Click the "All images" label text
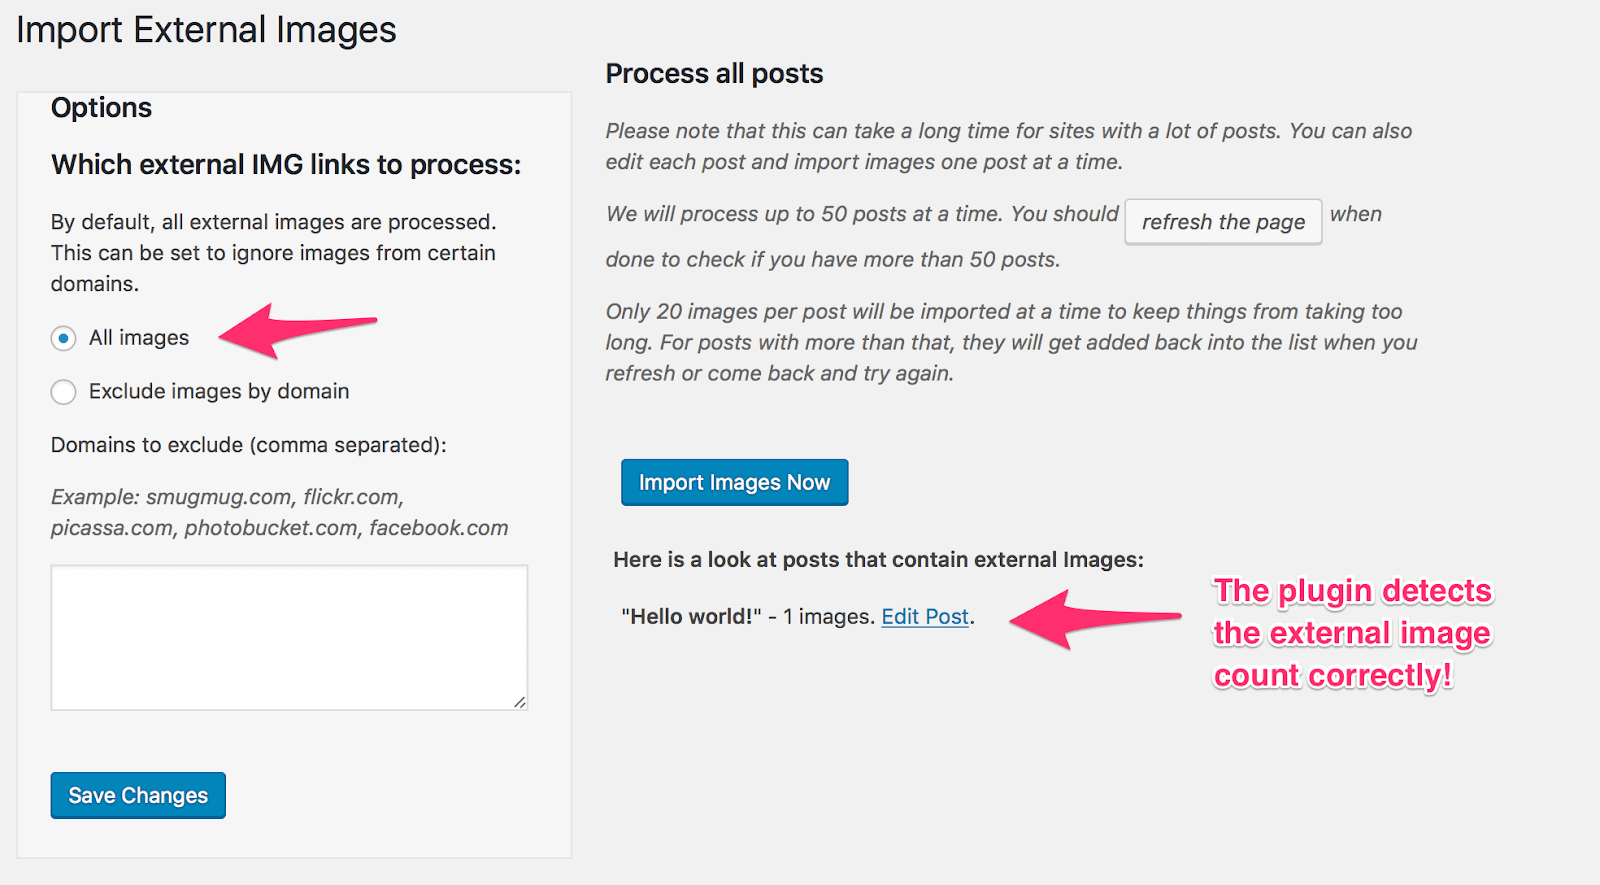 tap(139, 338)
